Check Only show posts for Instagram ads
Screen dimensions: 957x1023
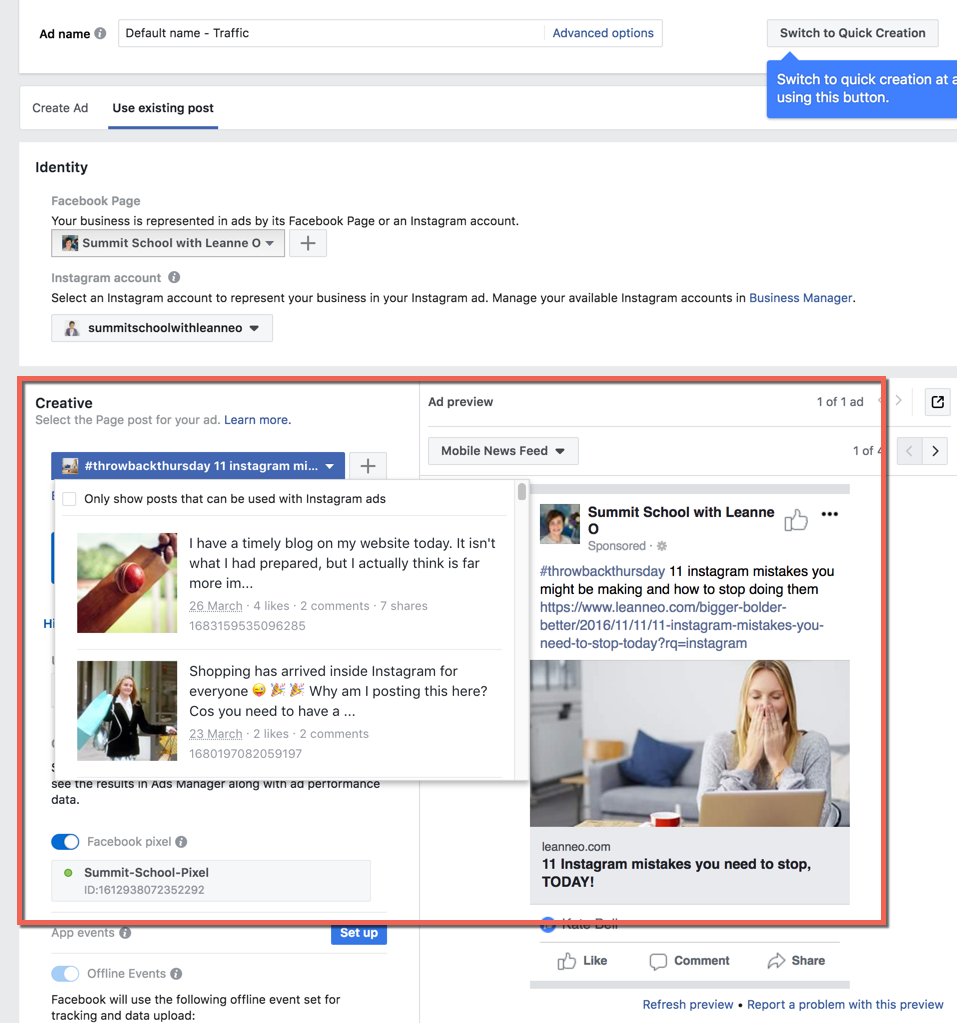[69, 499]
